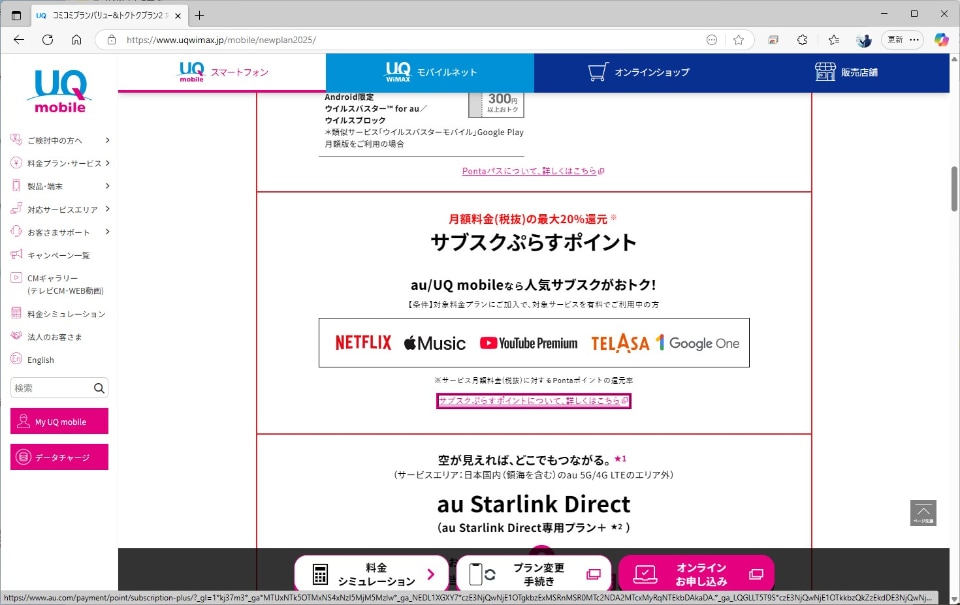Image resolution: width=960 pixels, height=605 pixels.
Task: Open Copilot icon in toolbar
Action: pos(941,40)
